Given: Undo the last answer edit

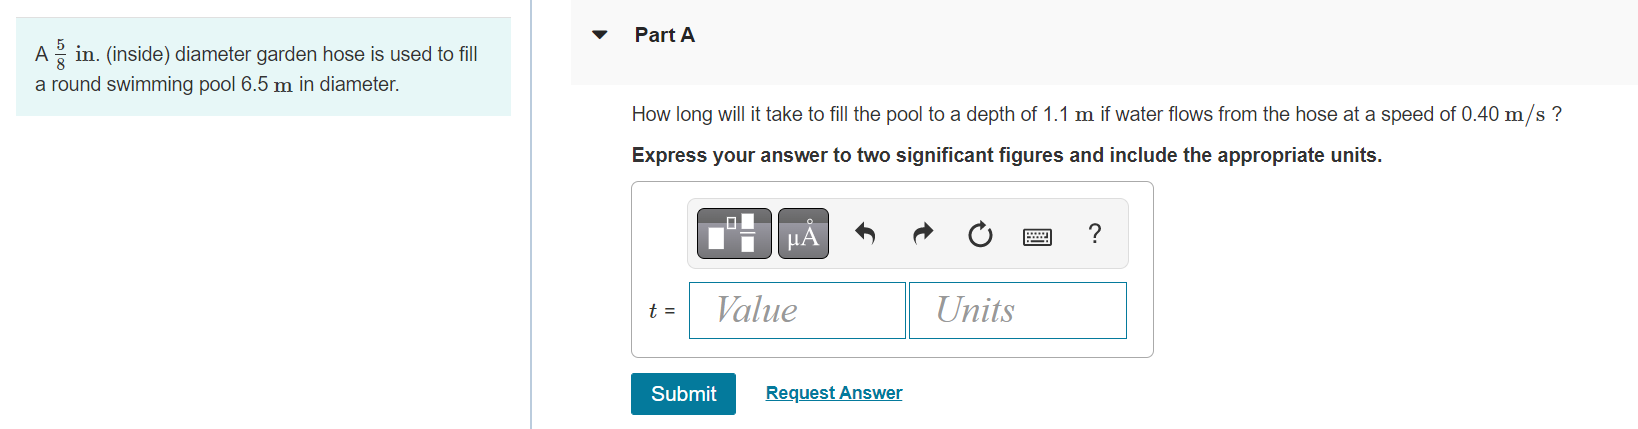Looking at the screenshot, I should click(x=865, y=234).
